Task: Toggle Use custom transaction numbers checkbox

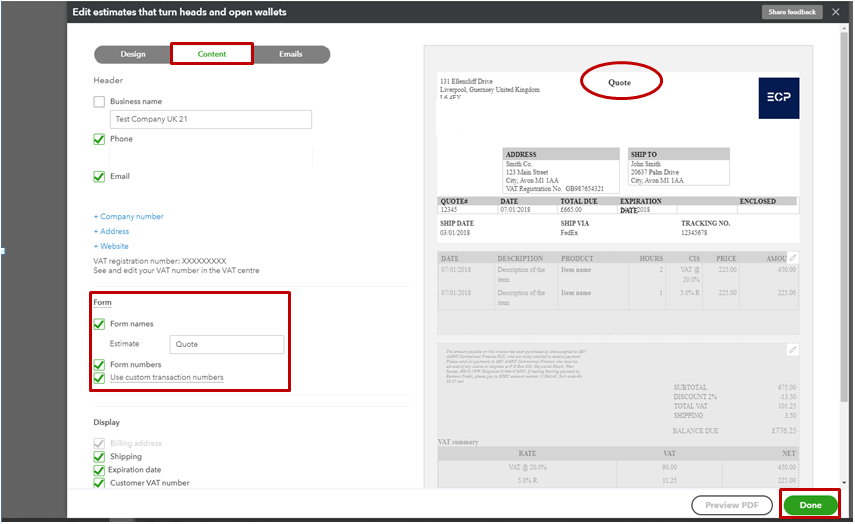Action: 99,378
